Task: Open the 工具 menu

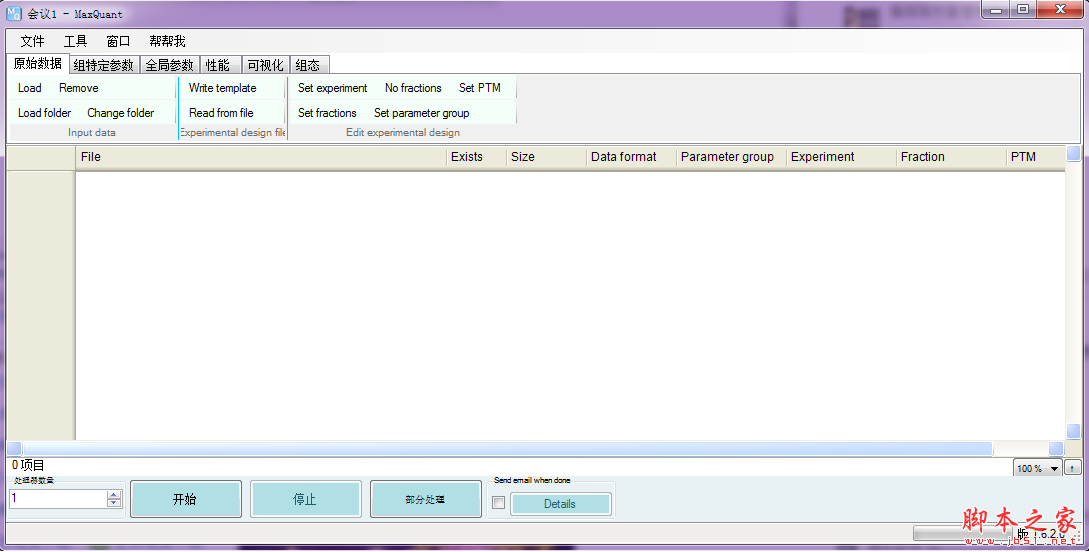Action: pyautogui.click(x=75, y=41)
